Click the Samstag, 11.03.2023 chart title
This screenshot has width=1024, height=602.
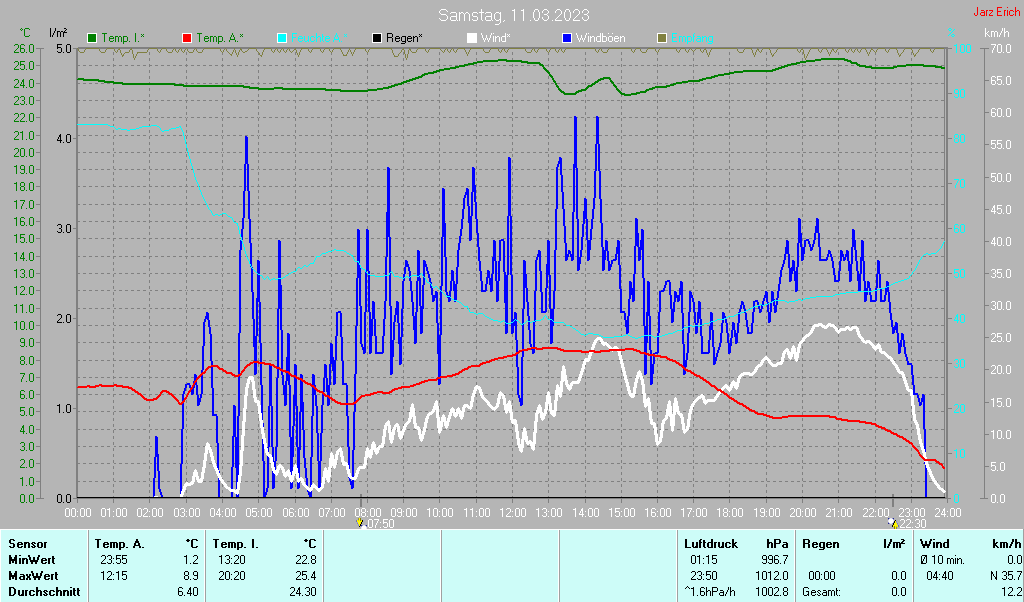[513, 16]
